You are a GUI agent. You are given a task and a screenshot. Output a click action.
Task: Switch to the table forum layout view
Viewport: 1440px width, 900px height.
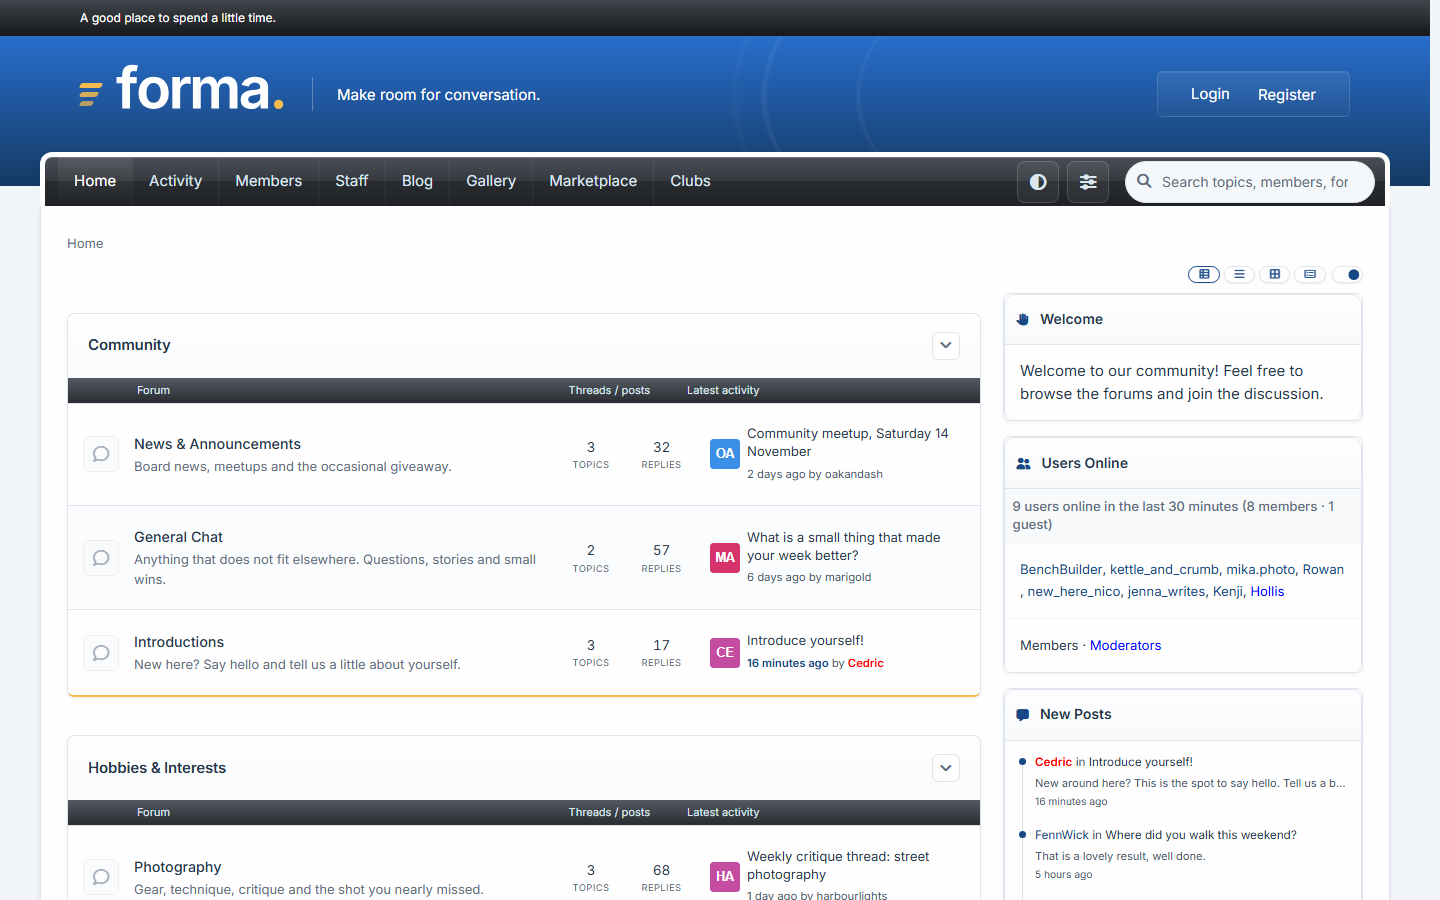tap(1204, 274)
